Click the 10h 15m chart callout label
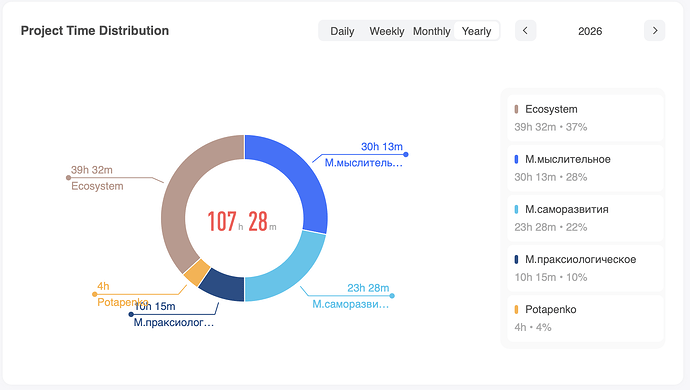The height and width of the screenshot is (390, 690). tap(154, 306)
